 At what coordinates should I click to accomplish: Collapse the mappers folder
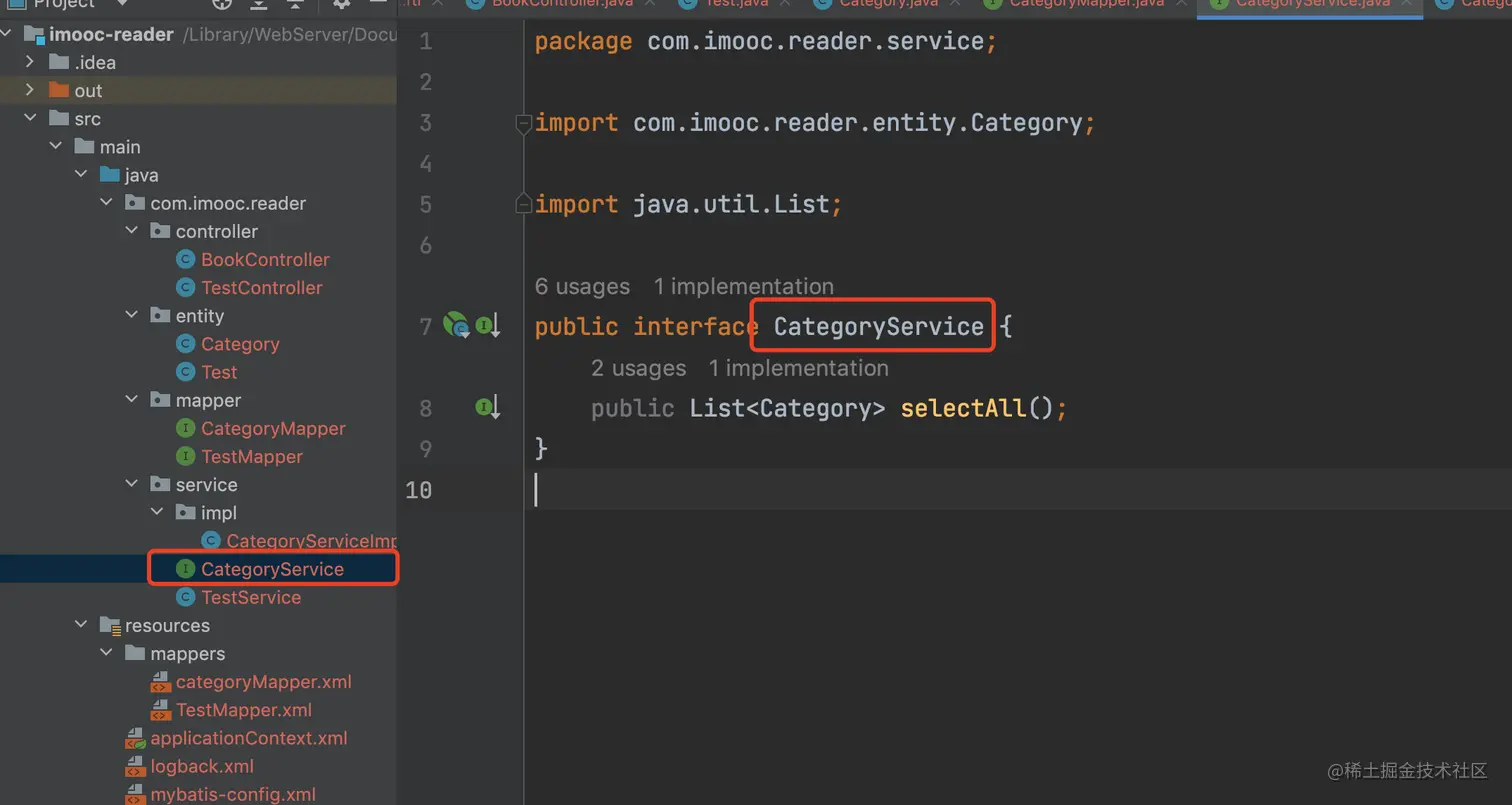(107, 653)
